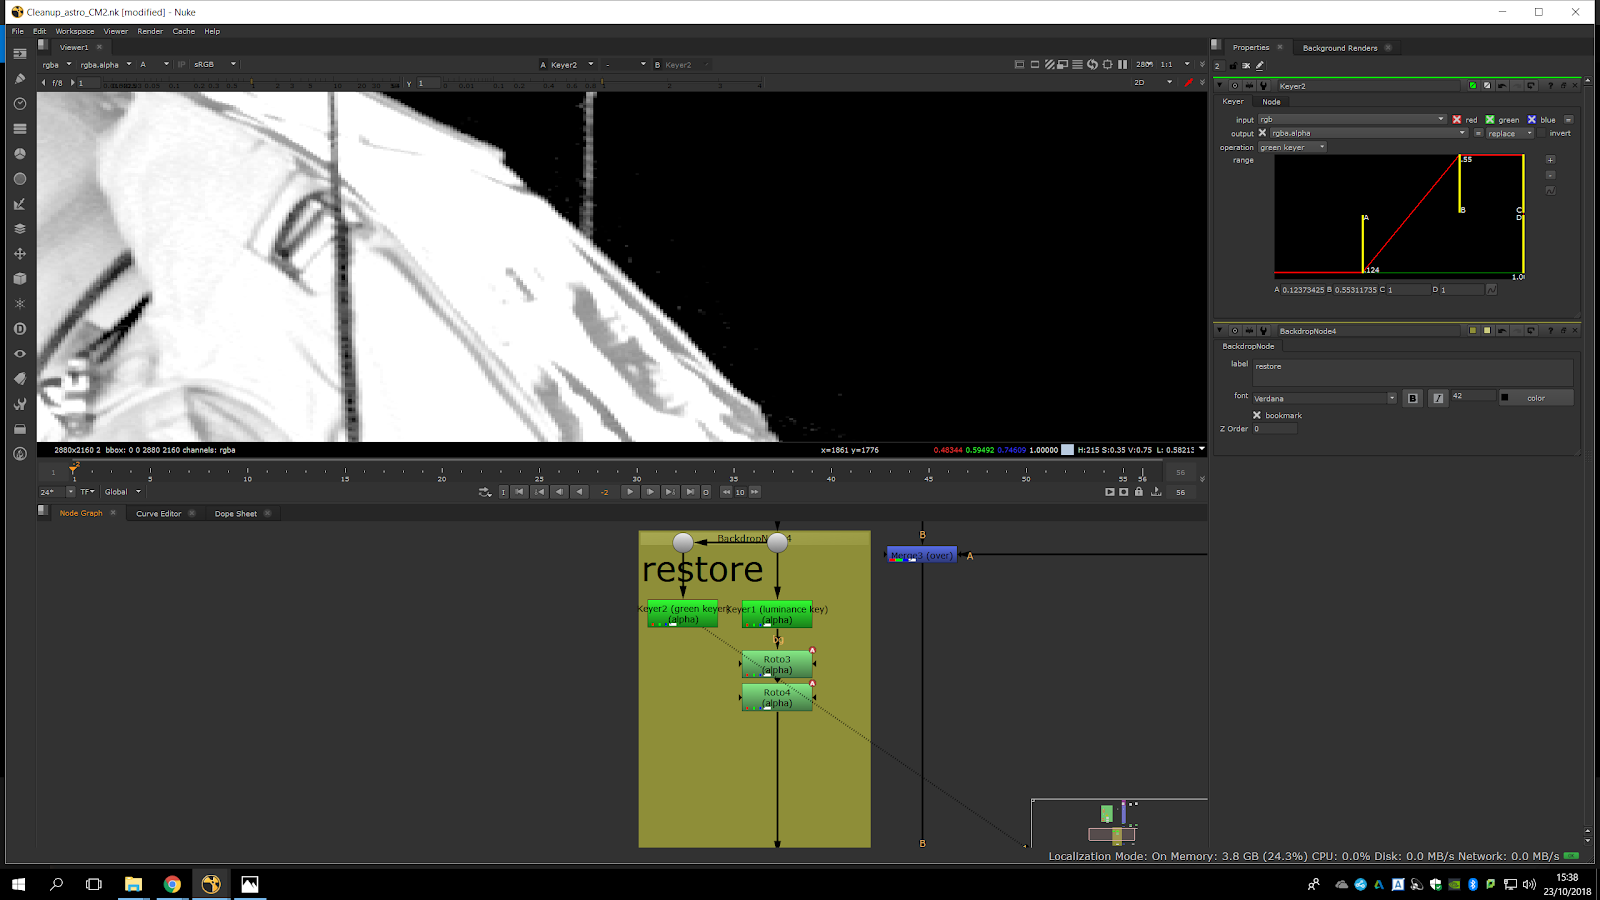1600x900 pixels.
Task: Enable the invert checkbox in Keyer2
Action: [x=1542, y=133]
